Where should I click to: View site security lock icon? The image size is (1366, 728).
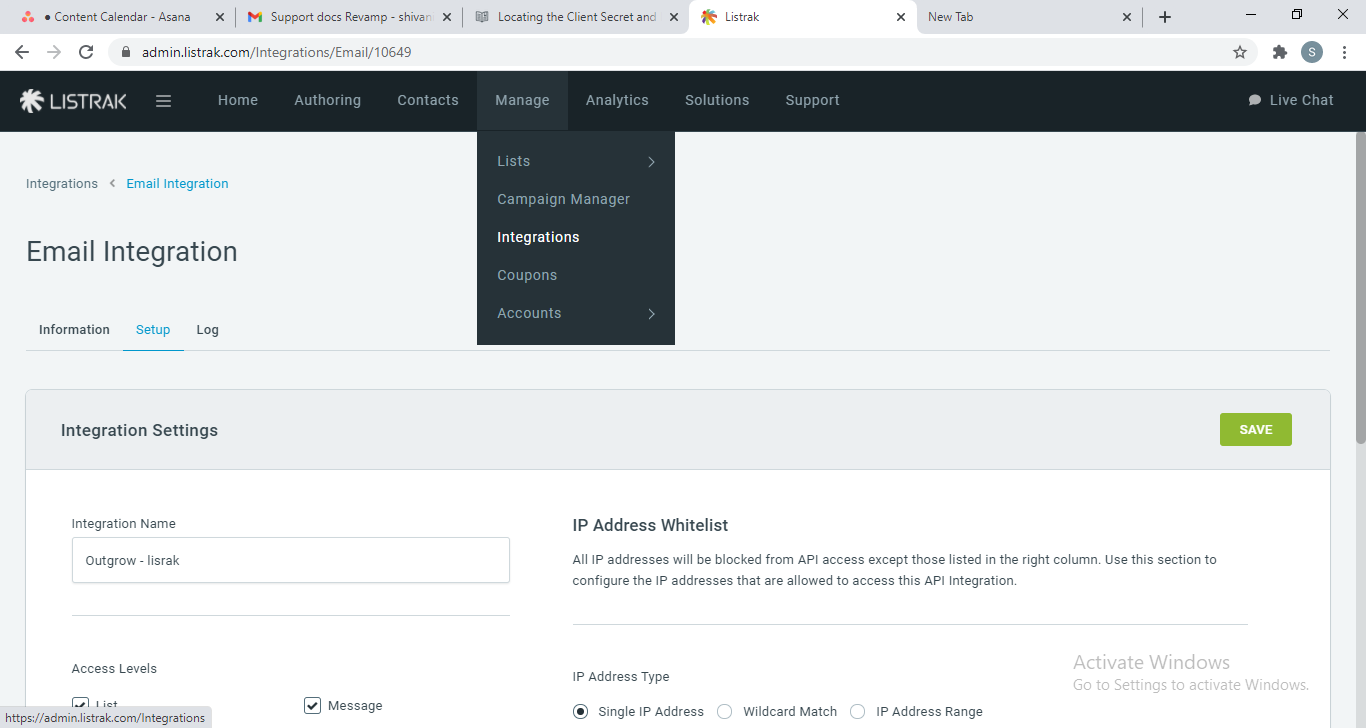point(126,52)
